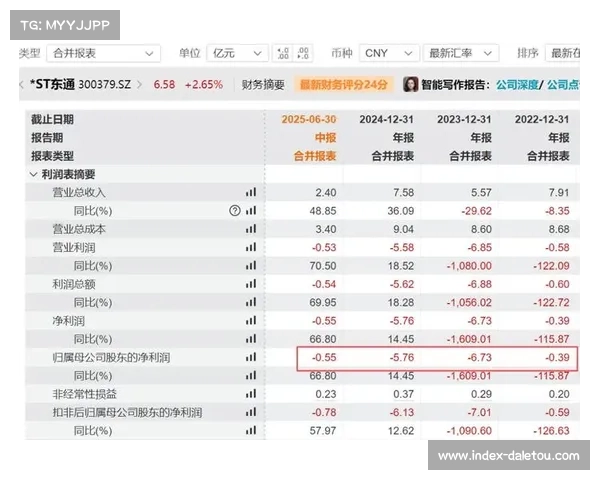Click total profit value -5.62
Screen dimensions: 600x480
tap(402, 284)
